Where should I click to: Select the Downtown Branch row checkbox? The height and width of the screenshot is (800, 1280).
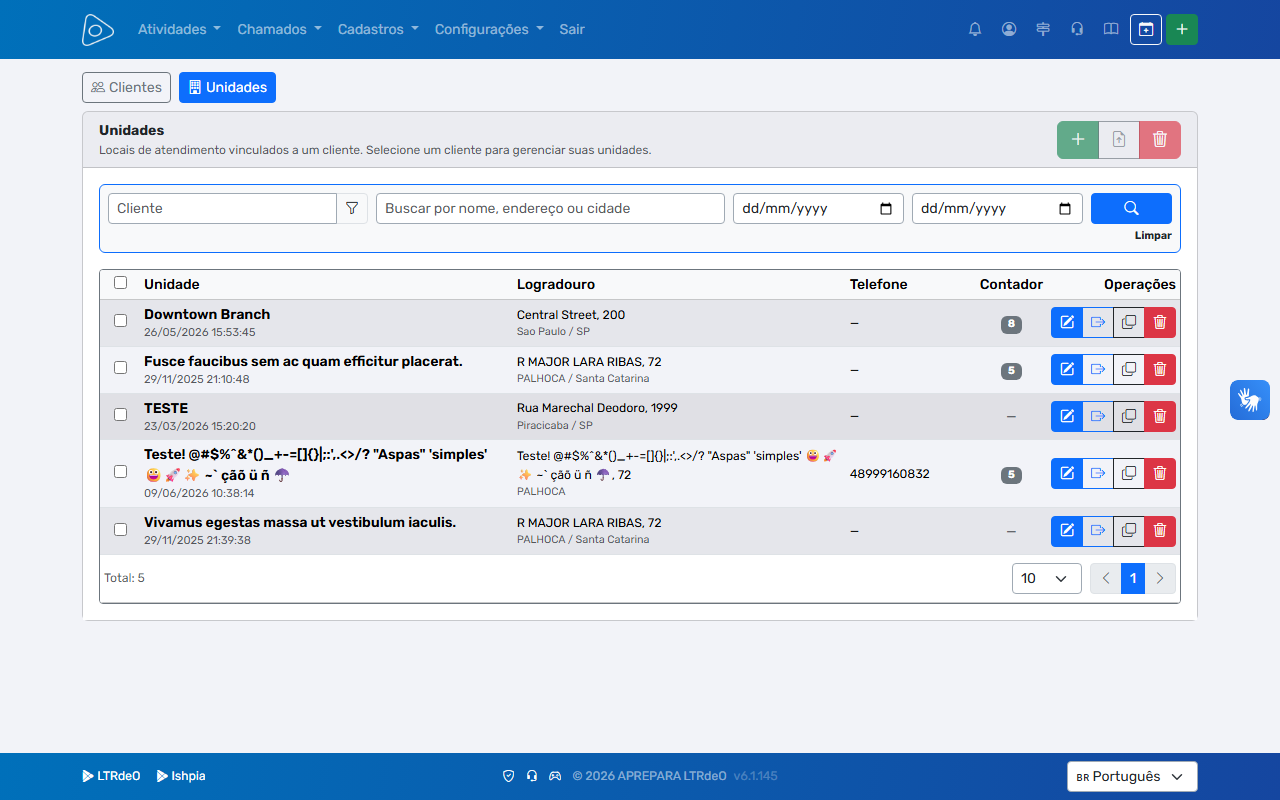pos(121,321)
